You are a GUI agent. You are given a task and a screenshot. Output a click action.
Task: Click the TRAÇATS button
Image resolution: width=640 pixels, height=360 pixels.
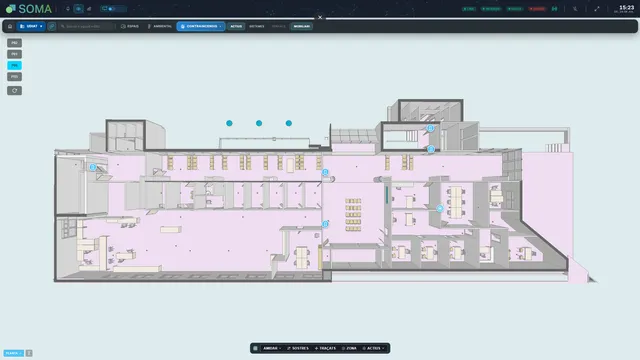pyautogui.click(x=325, y=348)
